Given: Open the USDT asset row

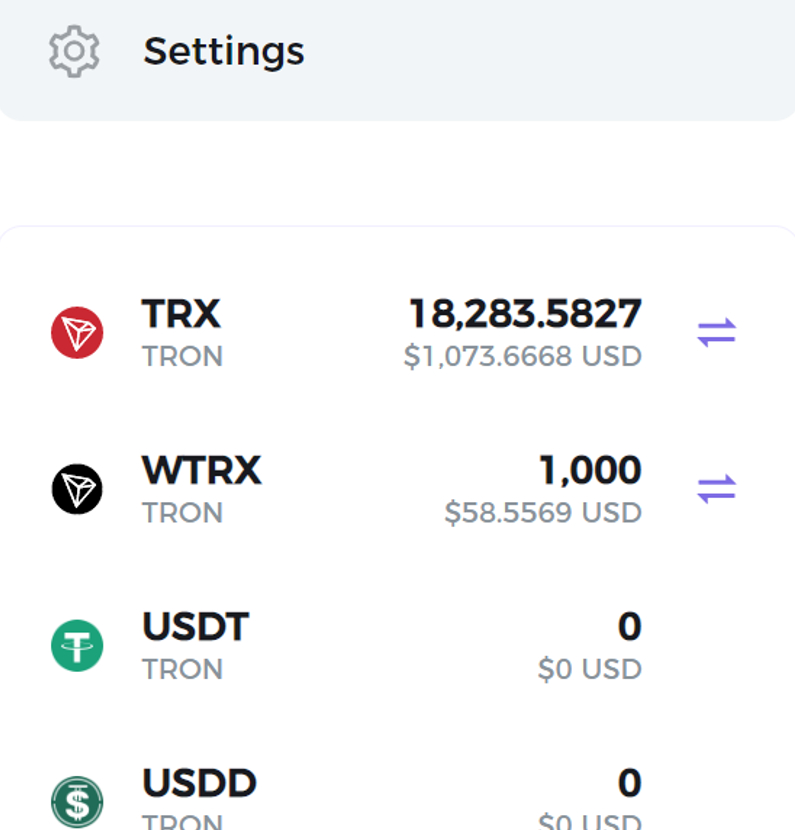Looking at the screenshot, I should pyautogui.click(x=398, y=646).
